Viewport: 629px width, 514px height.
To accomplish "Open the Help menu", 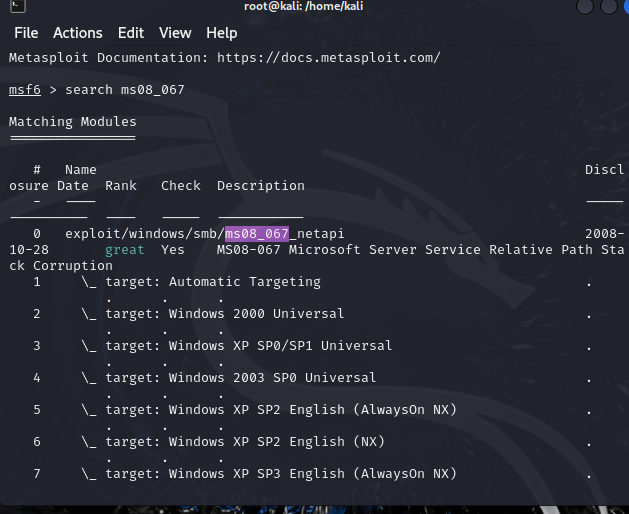I will tap(221, 33).
